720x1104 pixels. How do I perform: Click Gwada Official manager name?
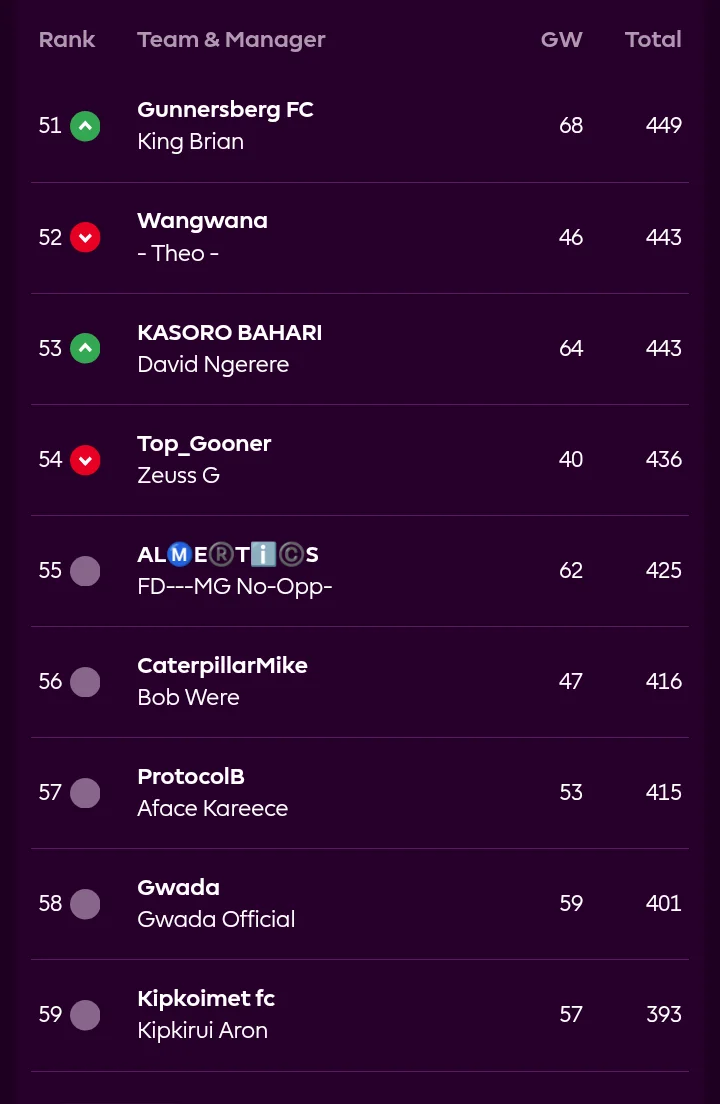(216, 919)
